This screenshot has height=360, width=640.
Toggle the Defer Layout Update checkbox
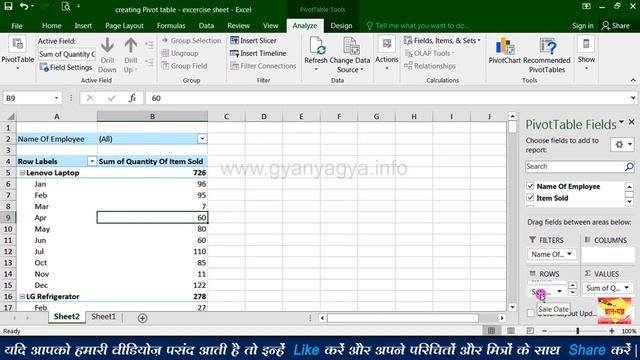pyautogui.click(x=531, y=313)
